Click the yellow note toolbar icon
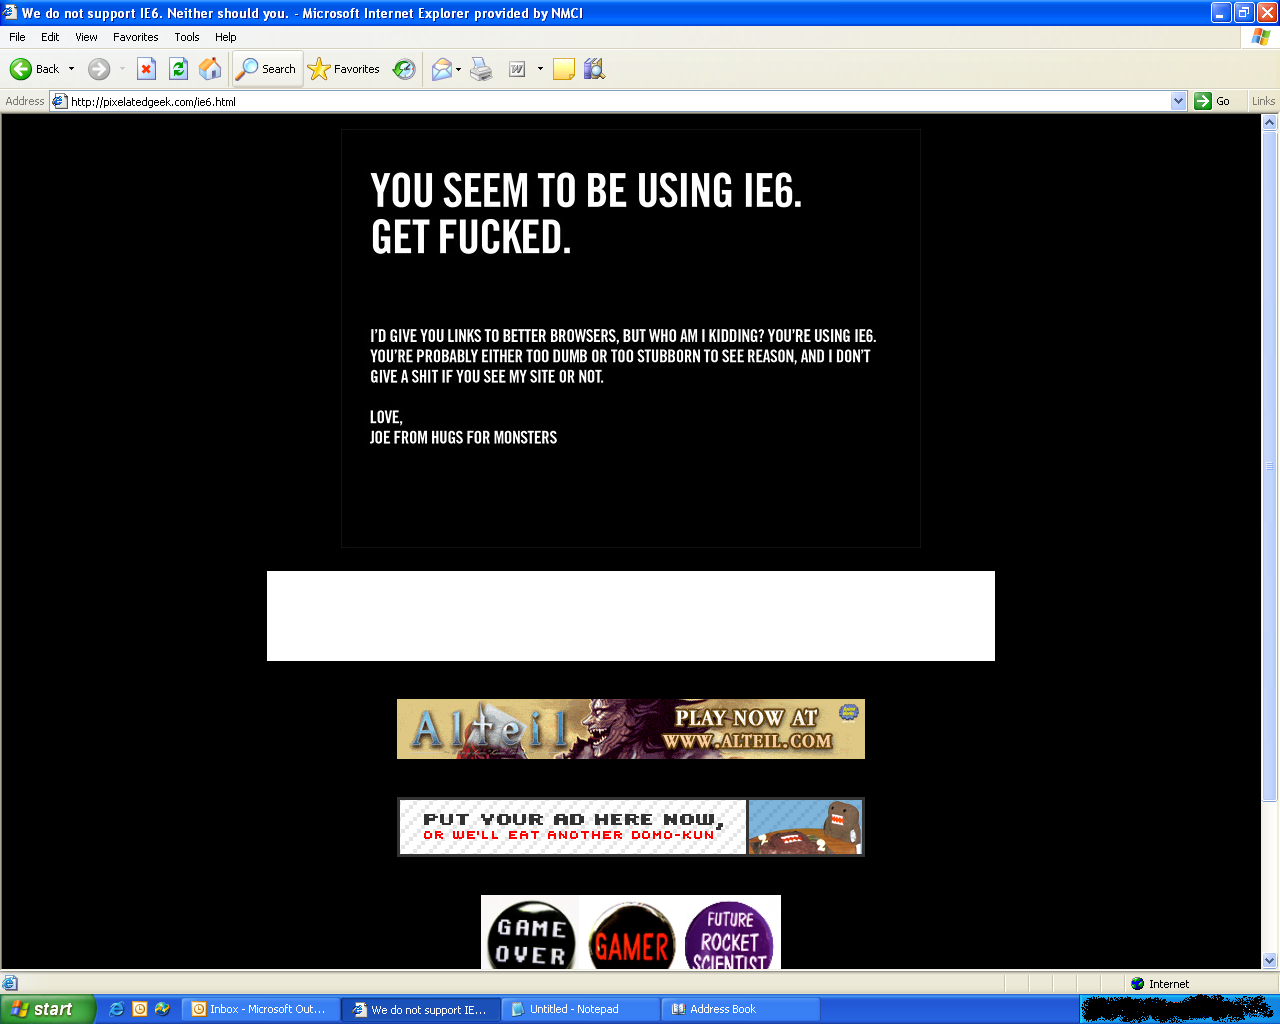This screenshot has width=1280, height=1024. tap(564, 69)
